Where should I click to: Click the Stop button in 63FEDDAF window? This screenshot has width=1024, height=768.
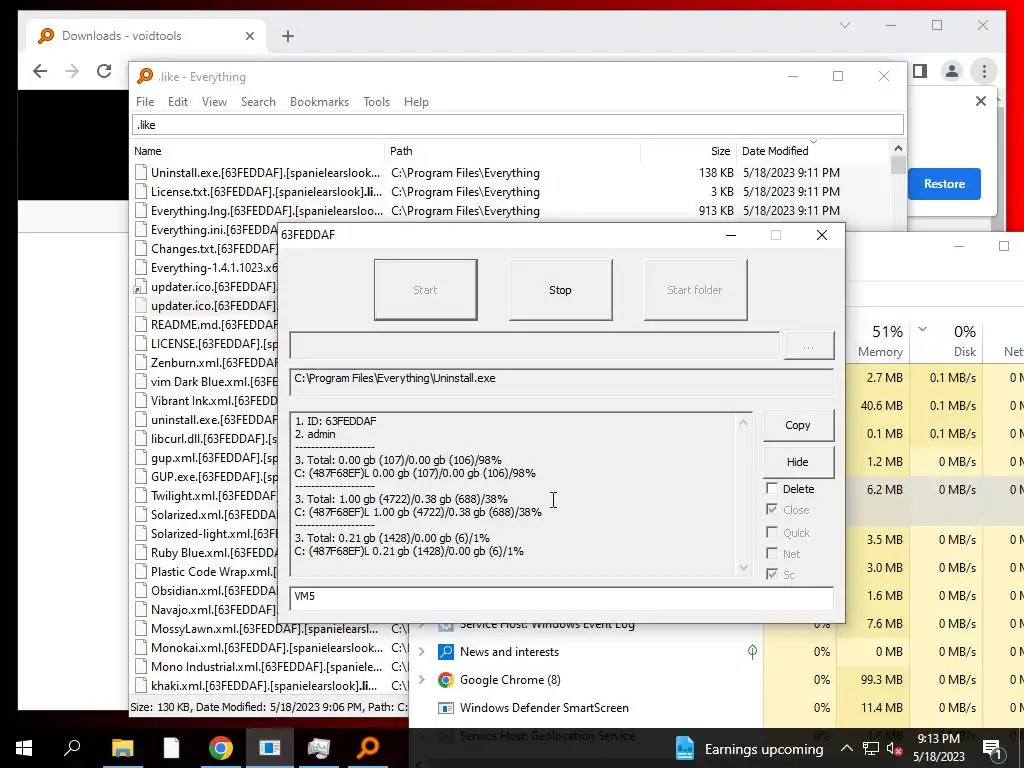pyautogui.click(x=560, y=290)
